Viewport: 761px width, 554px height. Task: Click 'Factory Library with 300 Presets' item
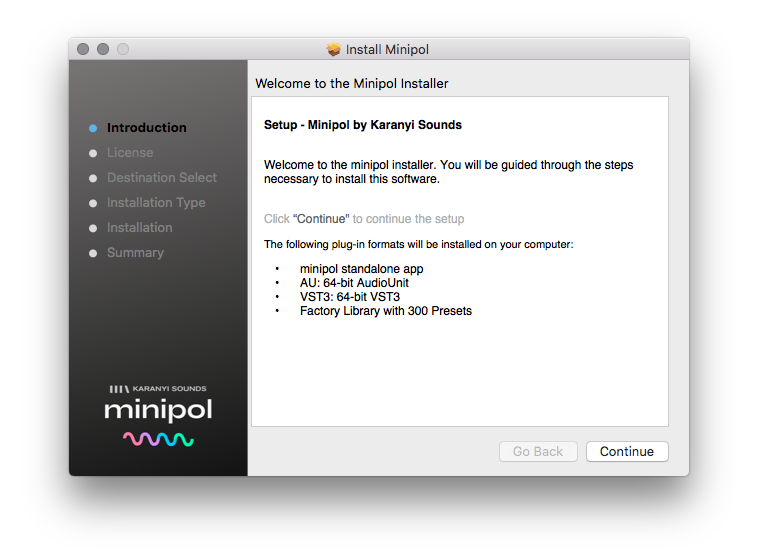click(x=385, y=311)
